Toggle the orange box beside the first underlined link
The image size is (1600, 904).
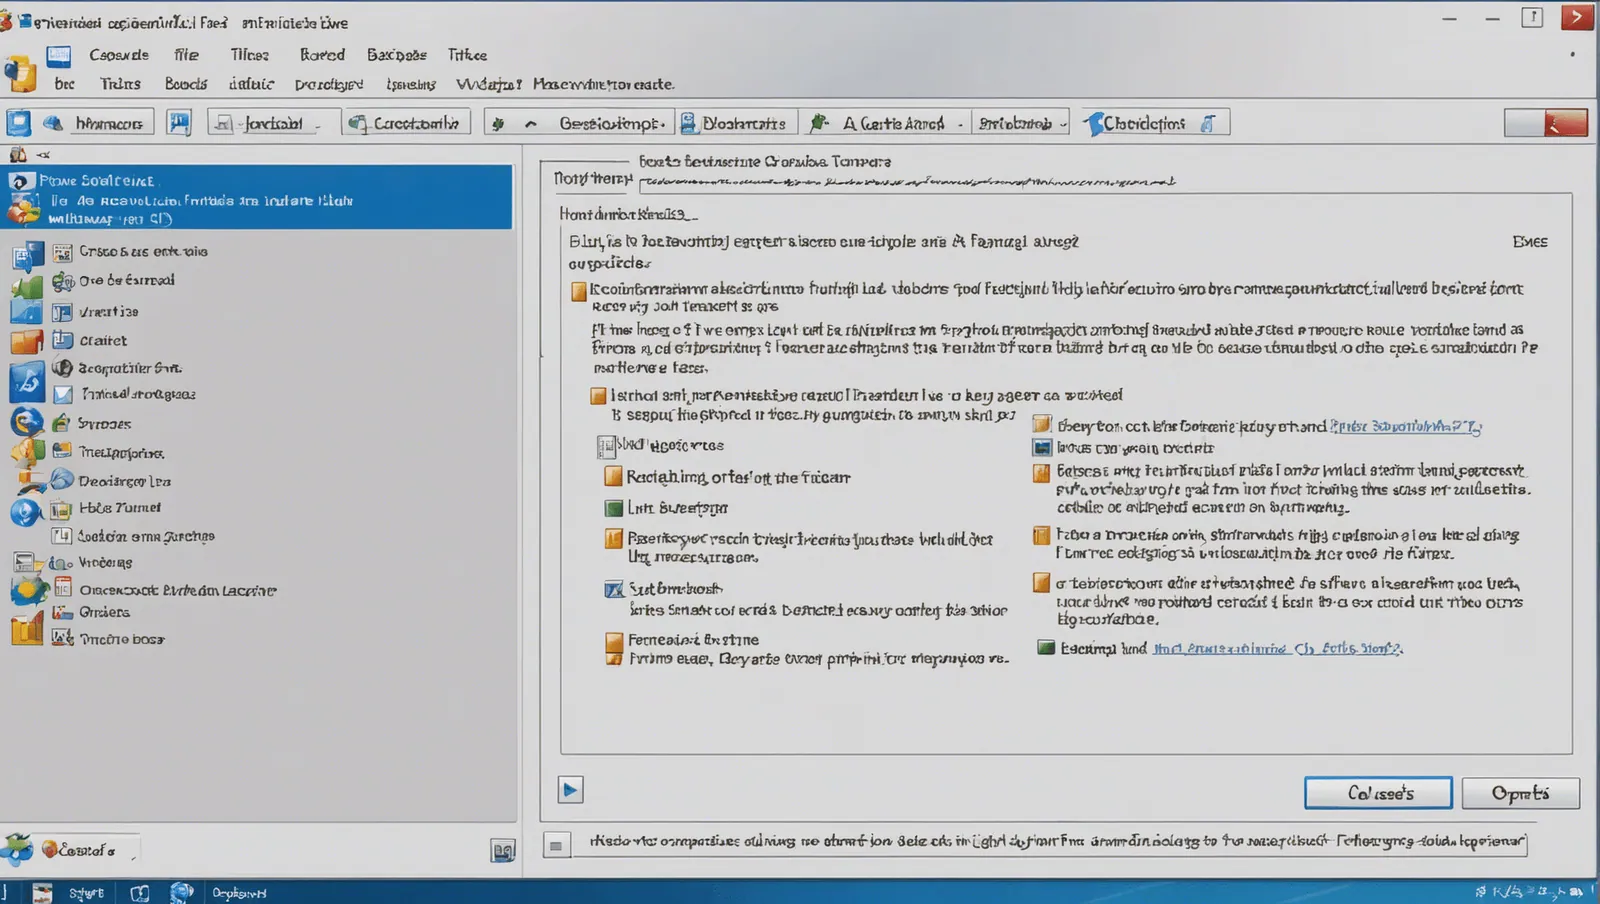(x=1042, y=424)
